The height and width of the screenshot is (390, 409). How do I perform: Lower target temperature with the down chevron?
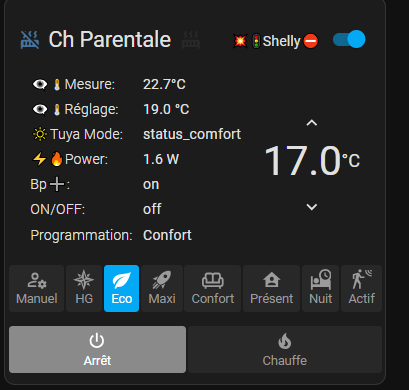[x=312, y=207]
